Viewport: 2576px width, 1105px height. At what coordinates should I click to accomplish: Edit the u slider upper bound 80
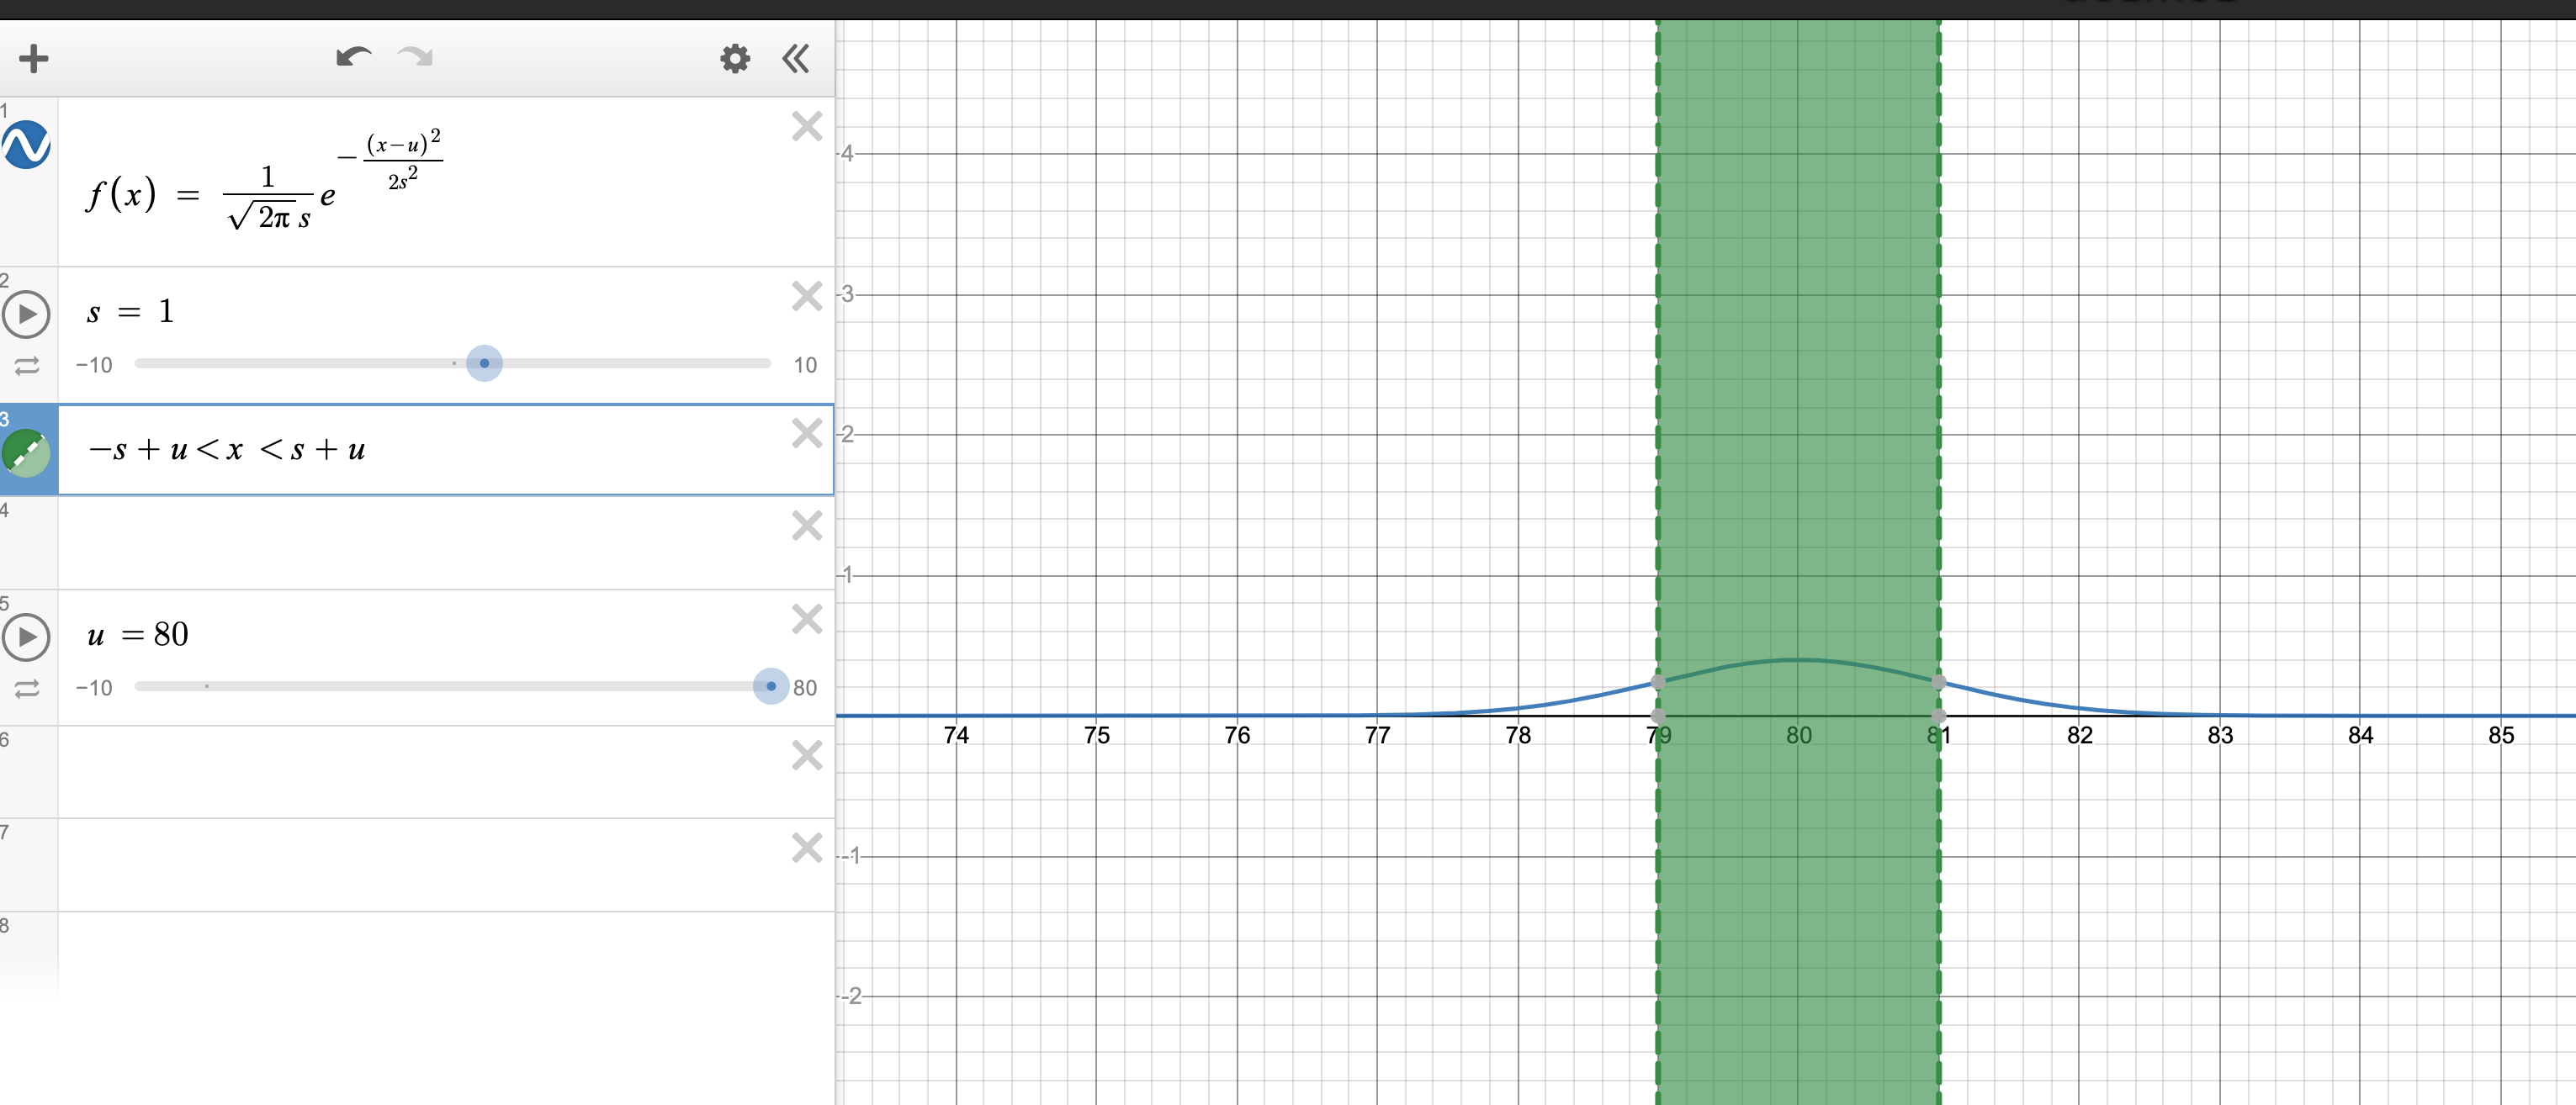[x=805, y=688]
